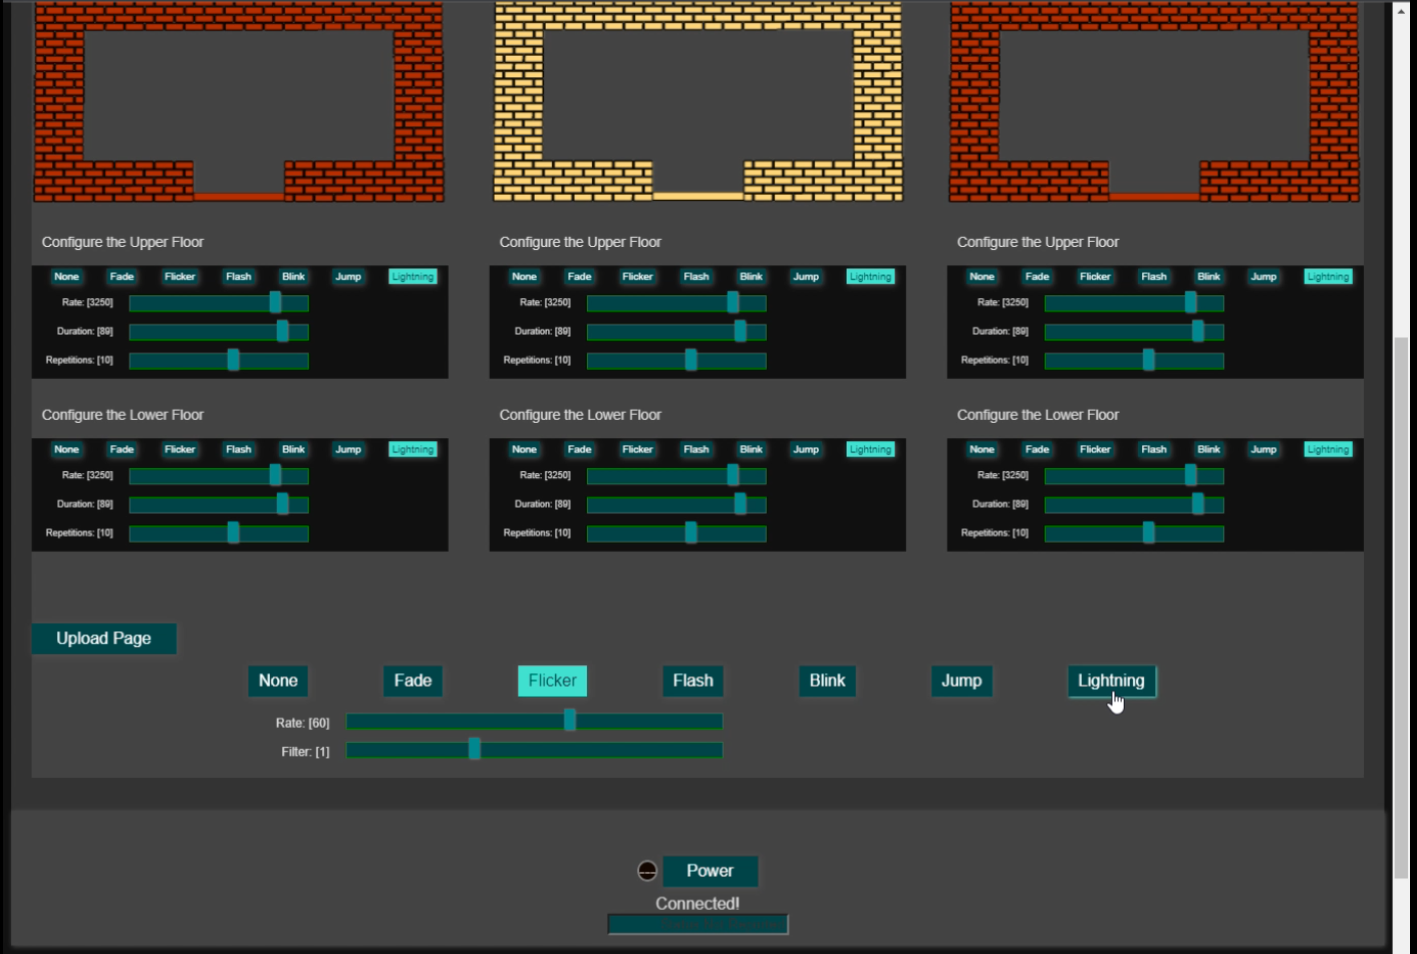Viewport: 1417px width, 954px height.
Task: Choose the large None effect button
Action: pos(278,681)
